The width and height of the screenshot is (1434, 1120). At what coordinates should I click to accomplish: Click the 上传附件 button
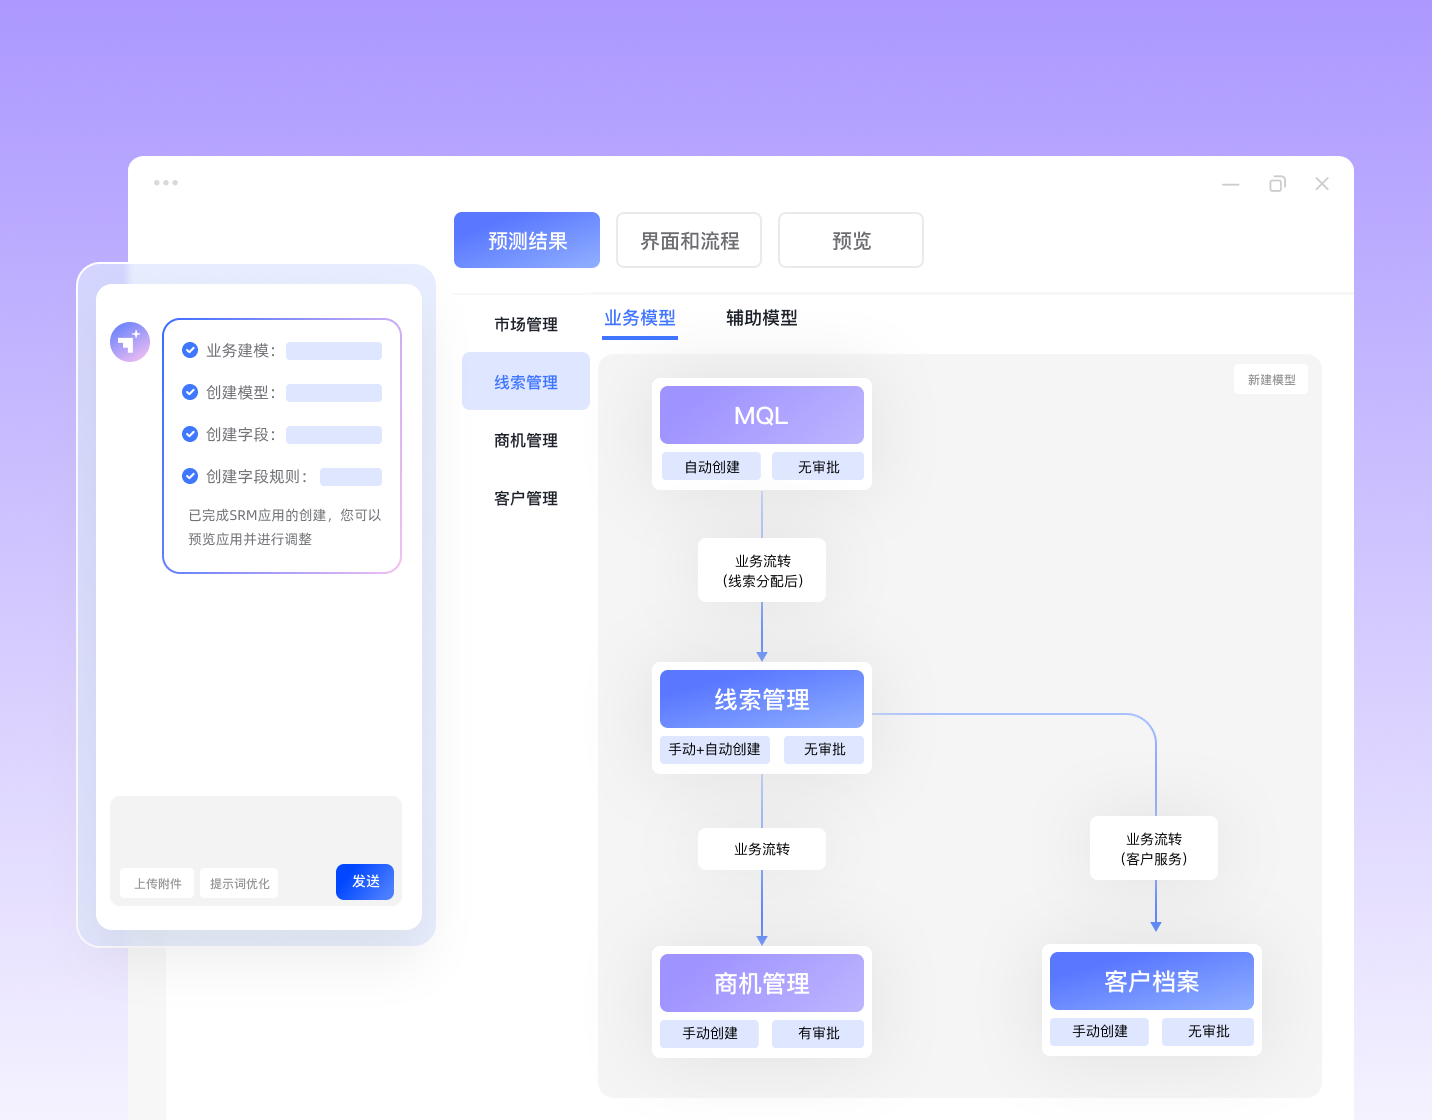(158, 884)
